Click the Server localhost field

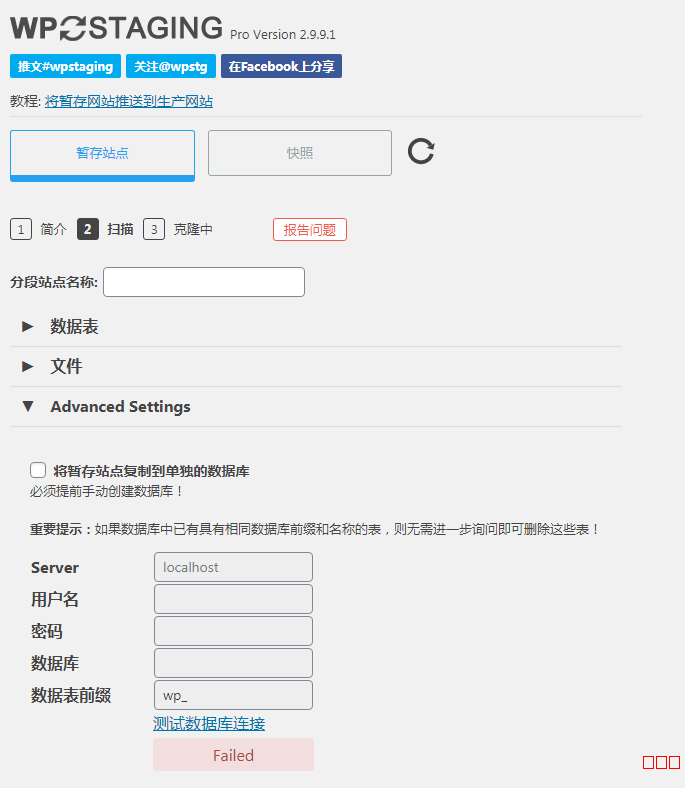(x=233, y=567)
